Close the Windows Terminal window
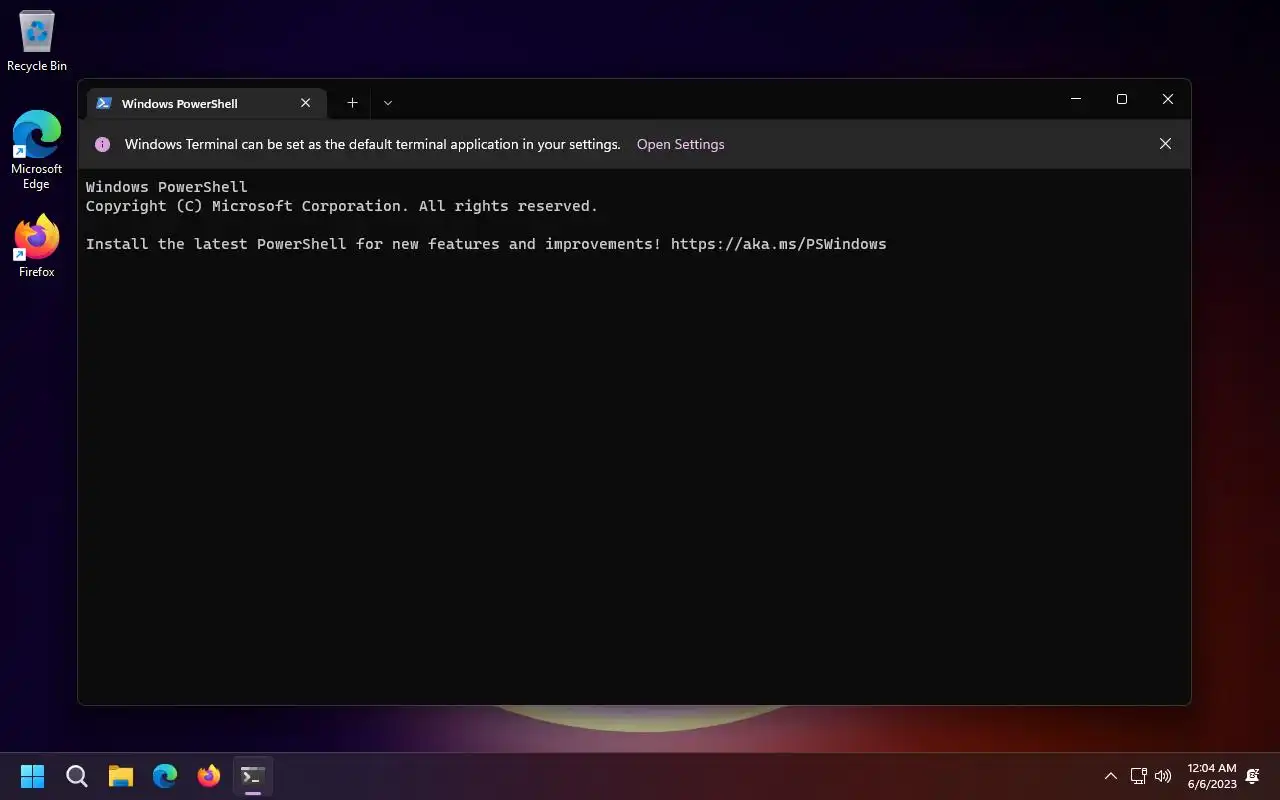This screenshot has height=800, width=1280. [x=1168, y=99]
